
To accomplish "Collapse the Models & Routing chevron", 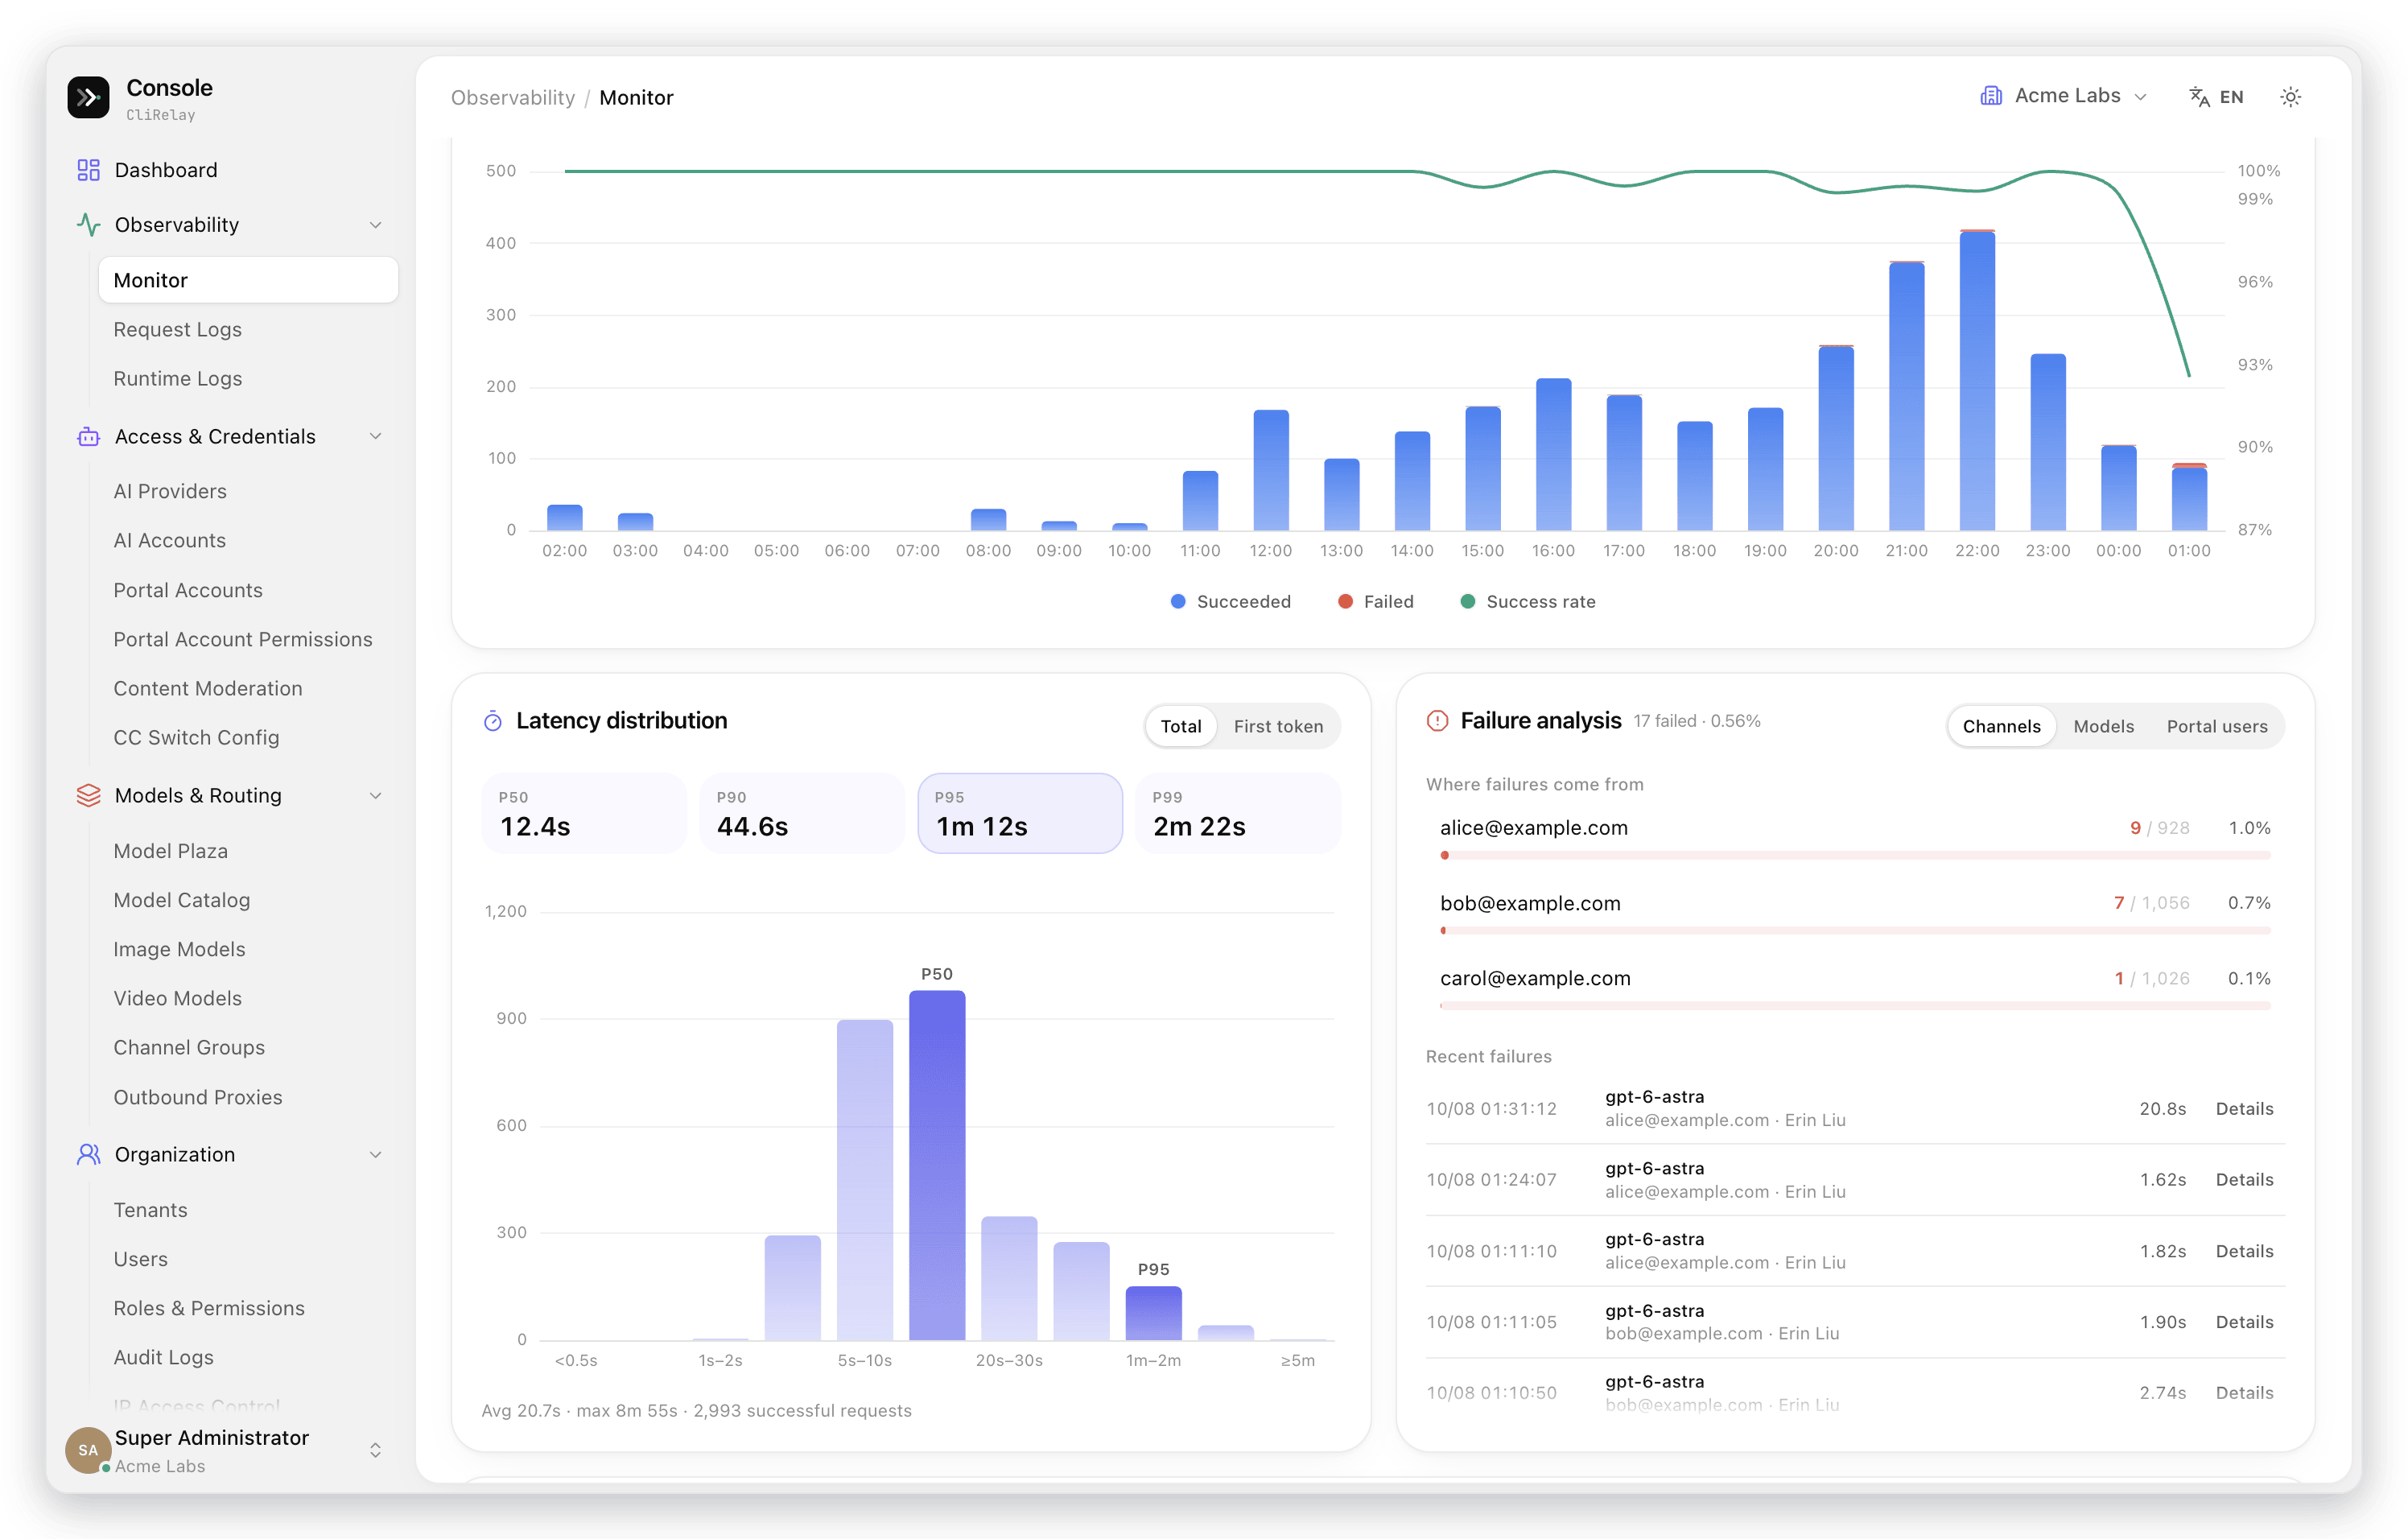I will pyautogui.click(x=376, y=796).
